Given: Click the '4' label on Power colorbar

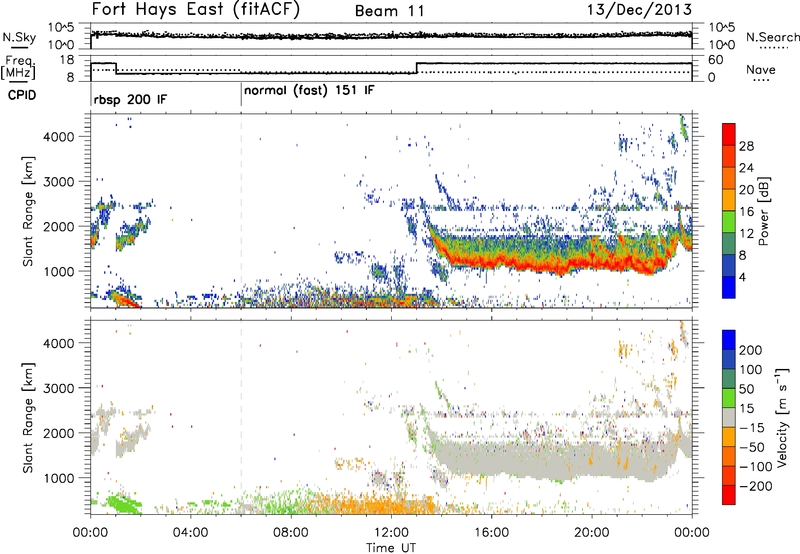Looking at the screenshot, I should click(742, 277).
